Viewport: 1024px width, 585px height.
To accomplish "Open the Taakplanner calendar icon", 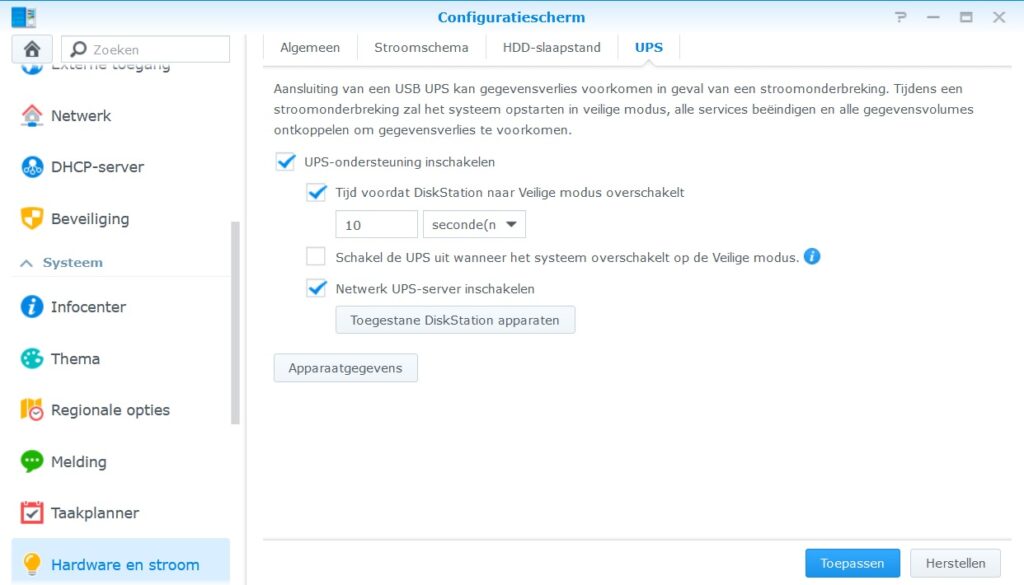I will 32,513.
